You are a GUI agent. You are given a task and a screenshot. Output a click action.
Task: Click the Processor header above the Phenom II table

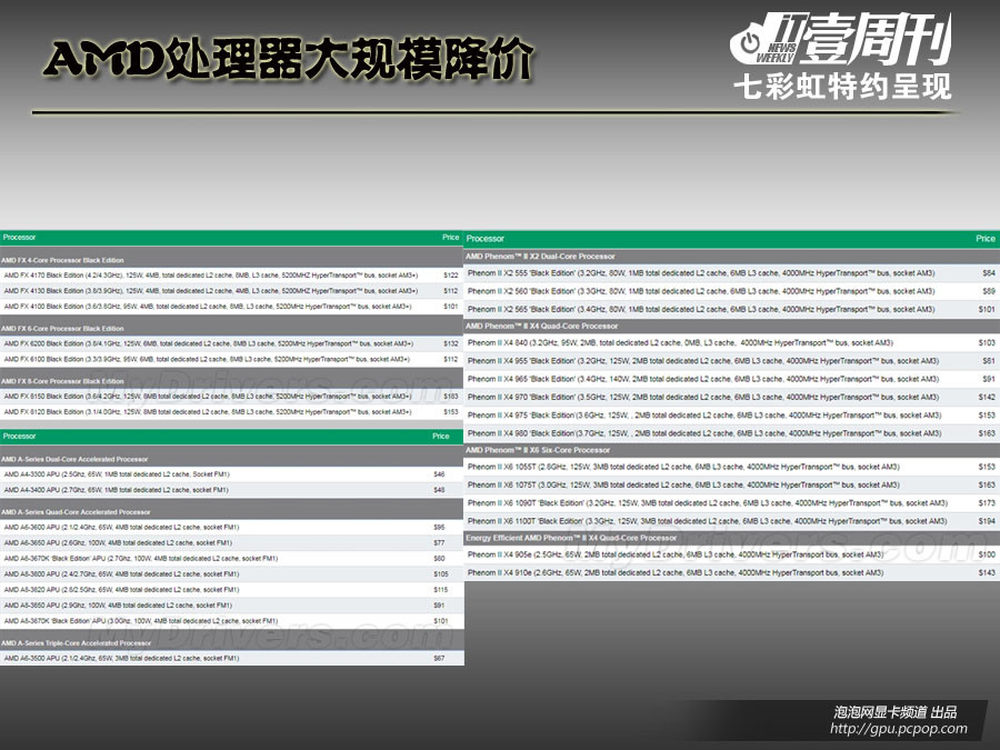click(x=485, y=239)
